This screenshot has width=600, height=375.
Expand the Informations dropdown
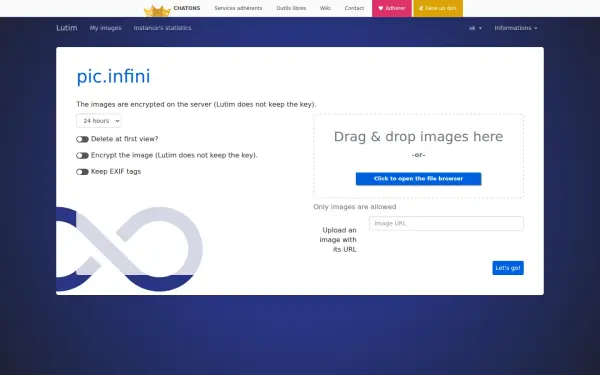coord(516,28)
